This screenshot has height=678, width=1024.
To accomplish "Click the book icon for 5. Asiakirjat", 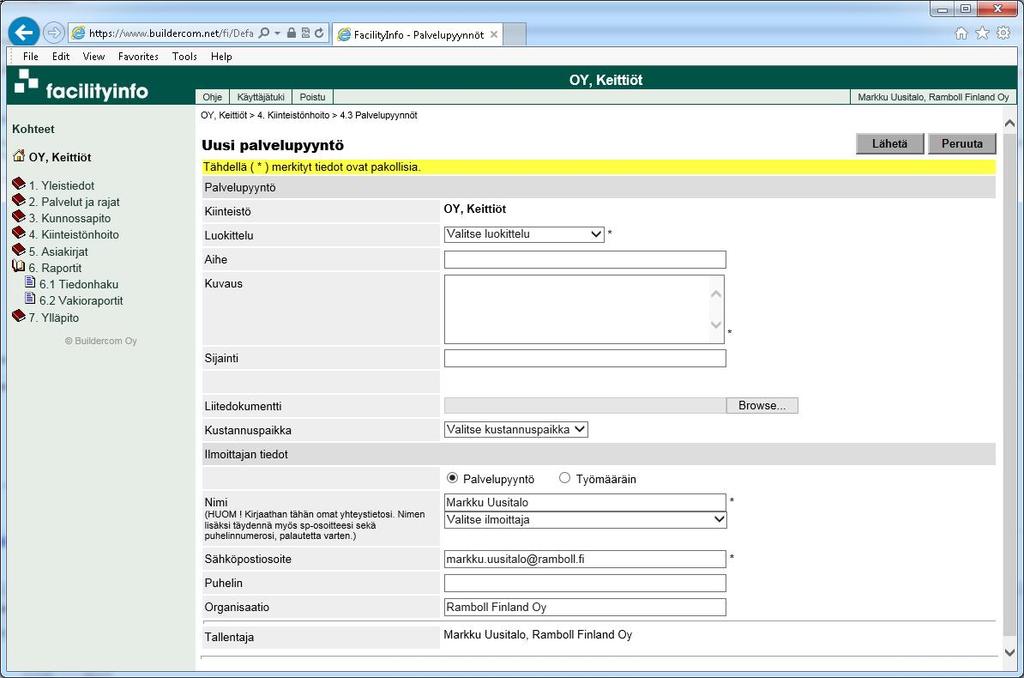I will click(19, 250).
